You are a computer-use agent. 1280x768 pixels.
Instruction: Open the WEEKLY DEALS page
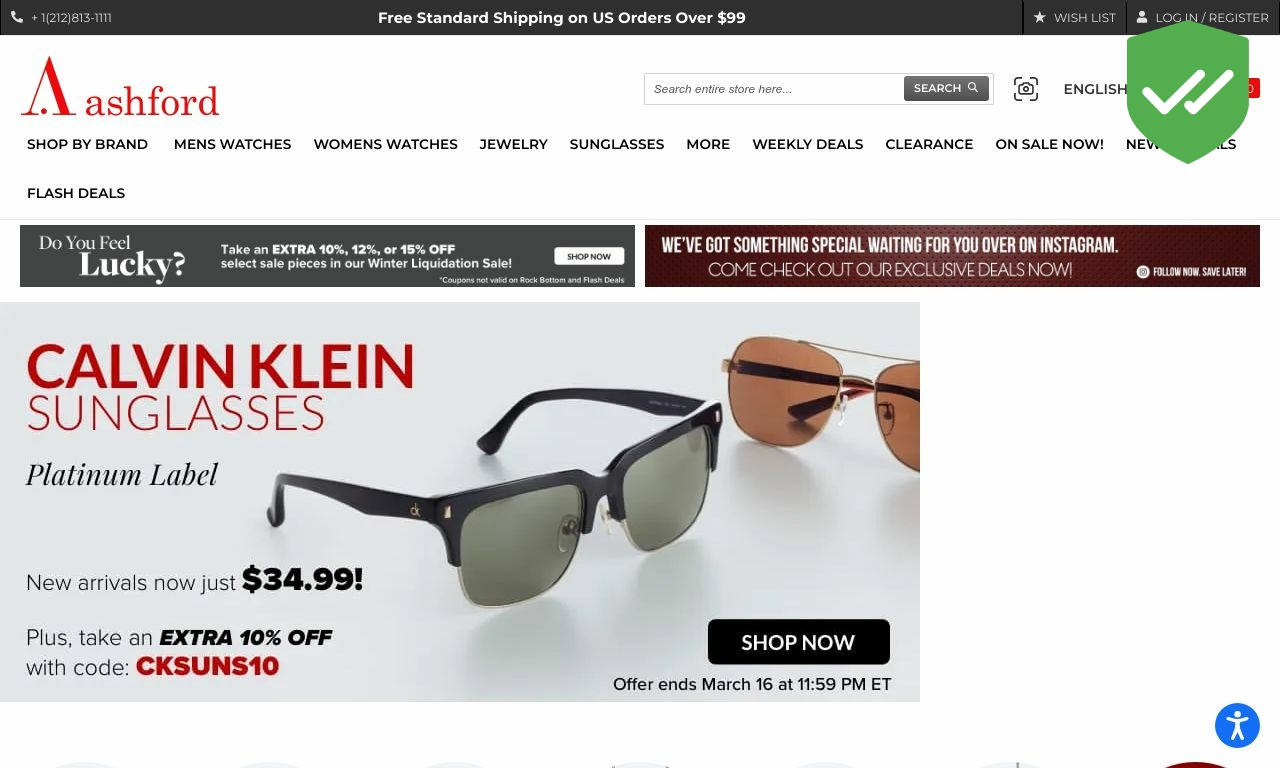[807, 144]
